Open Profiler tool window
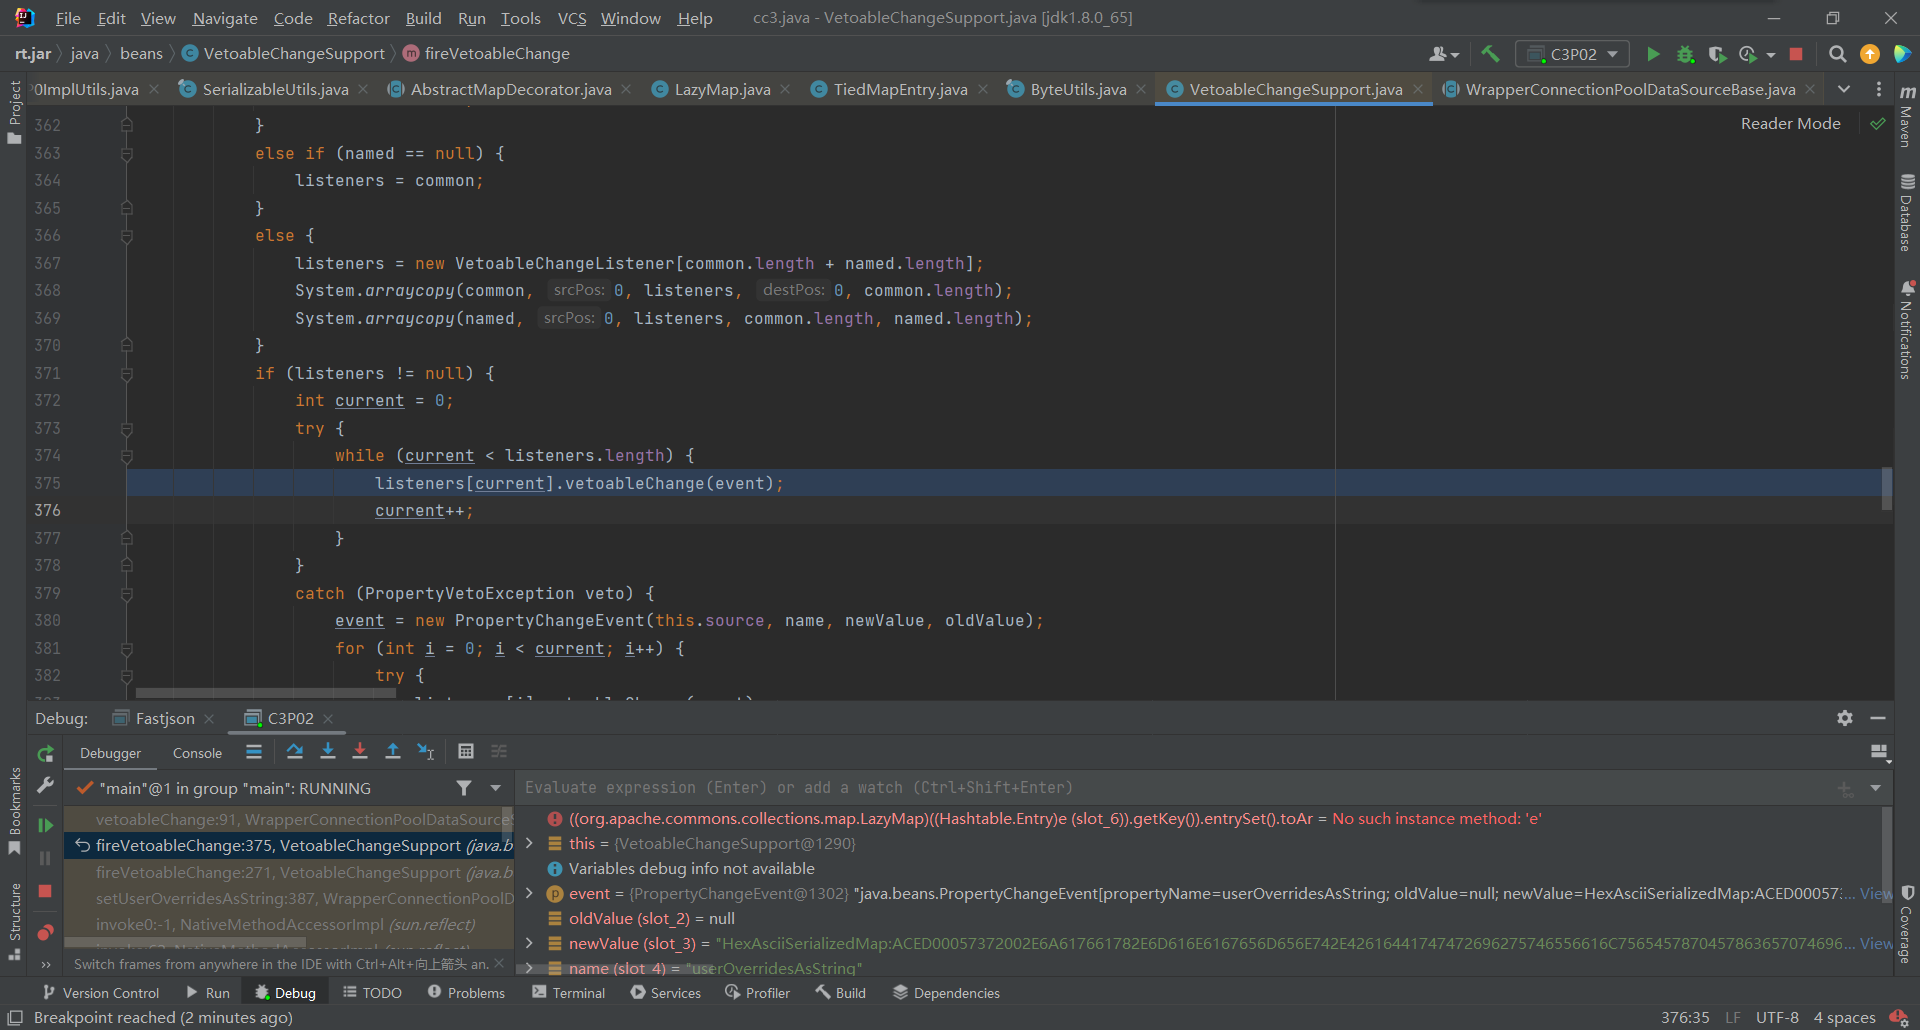This screenshot has height=1030, width=1920. coord(757,993)
